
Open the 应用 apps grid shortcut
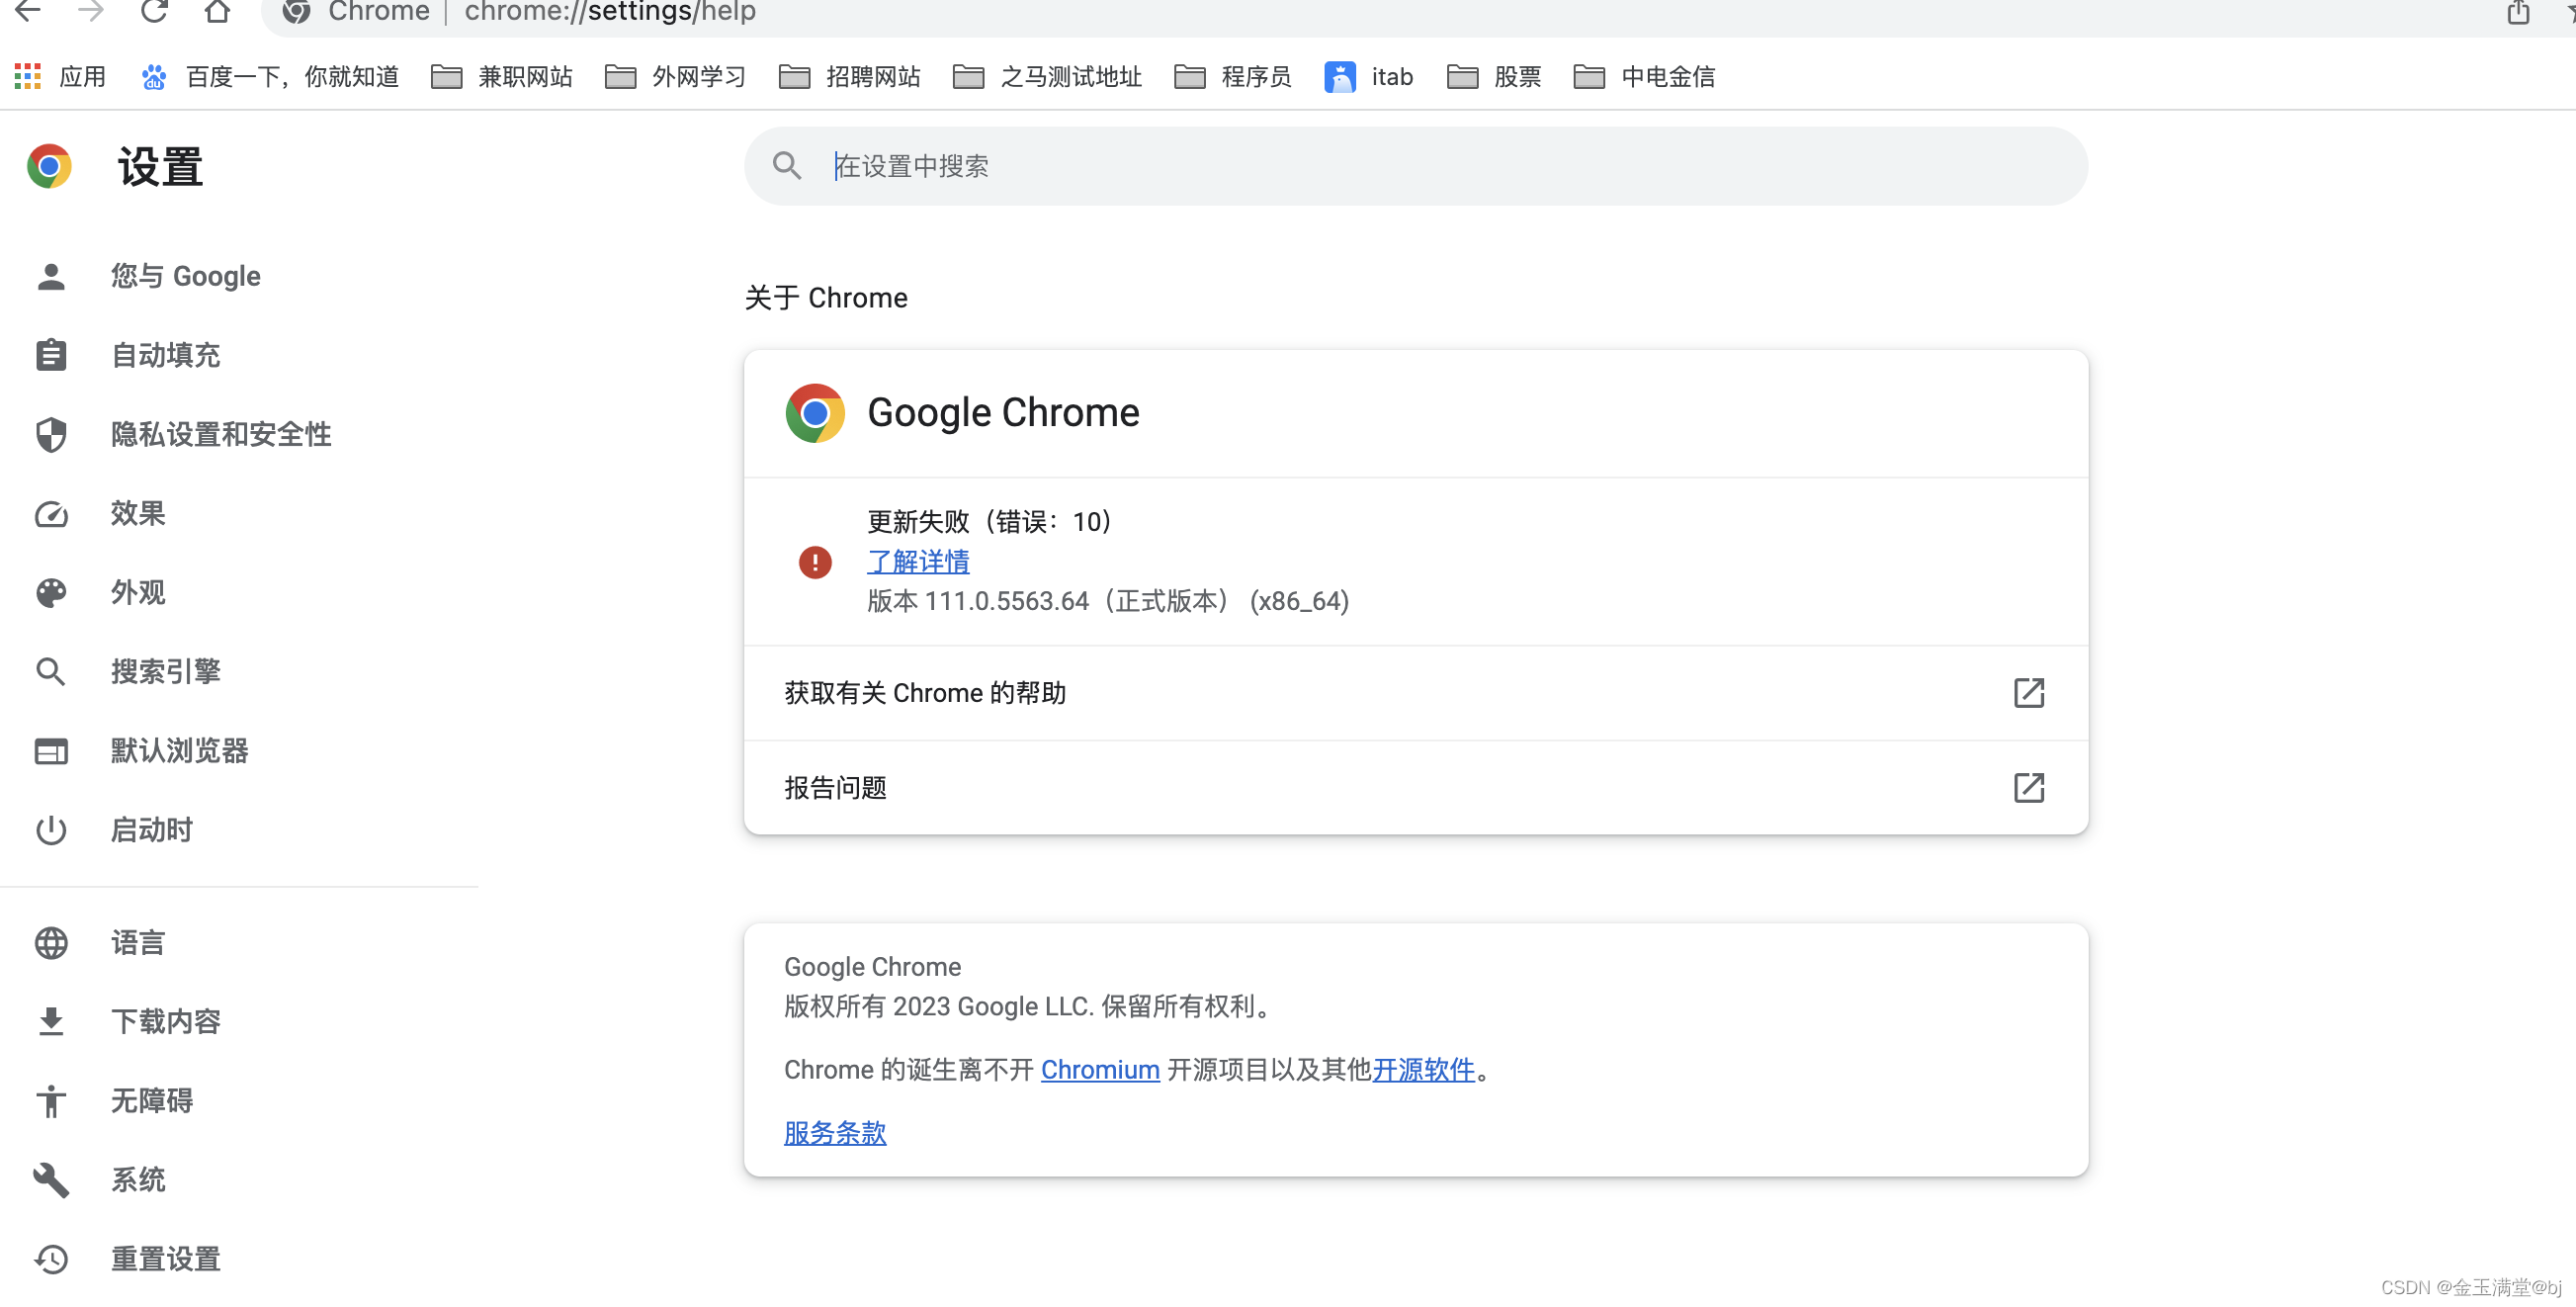pyautogui.click(x=60, y=77)
